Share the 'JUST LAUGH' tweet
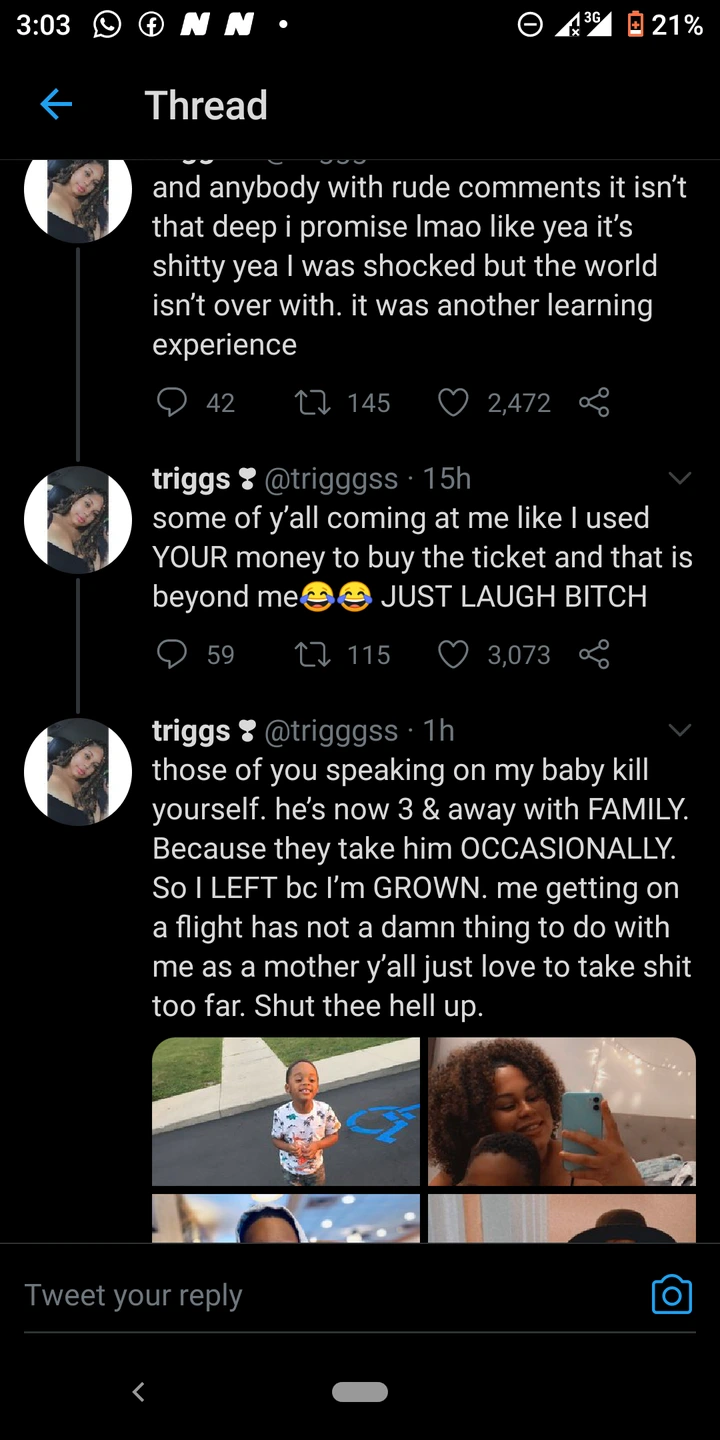Screen dimensions: 720x1440 [x=594, y=654]
